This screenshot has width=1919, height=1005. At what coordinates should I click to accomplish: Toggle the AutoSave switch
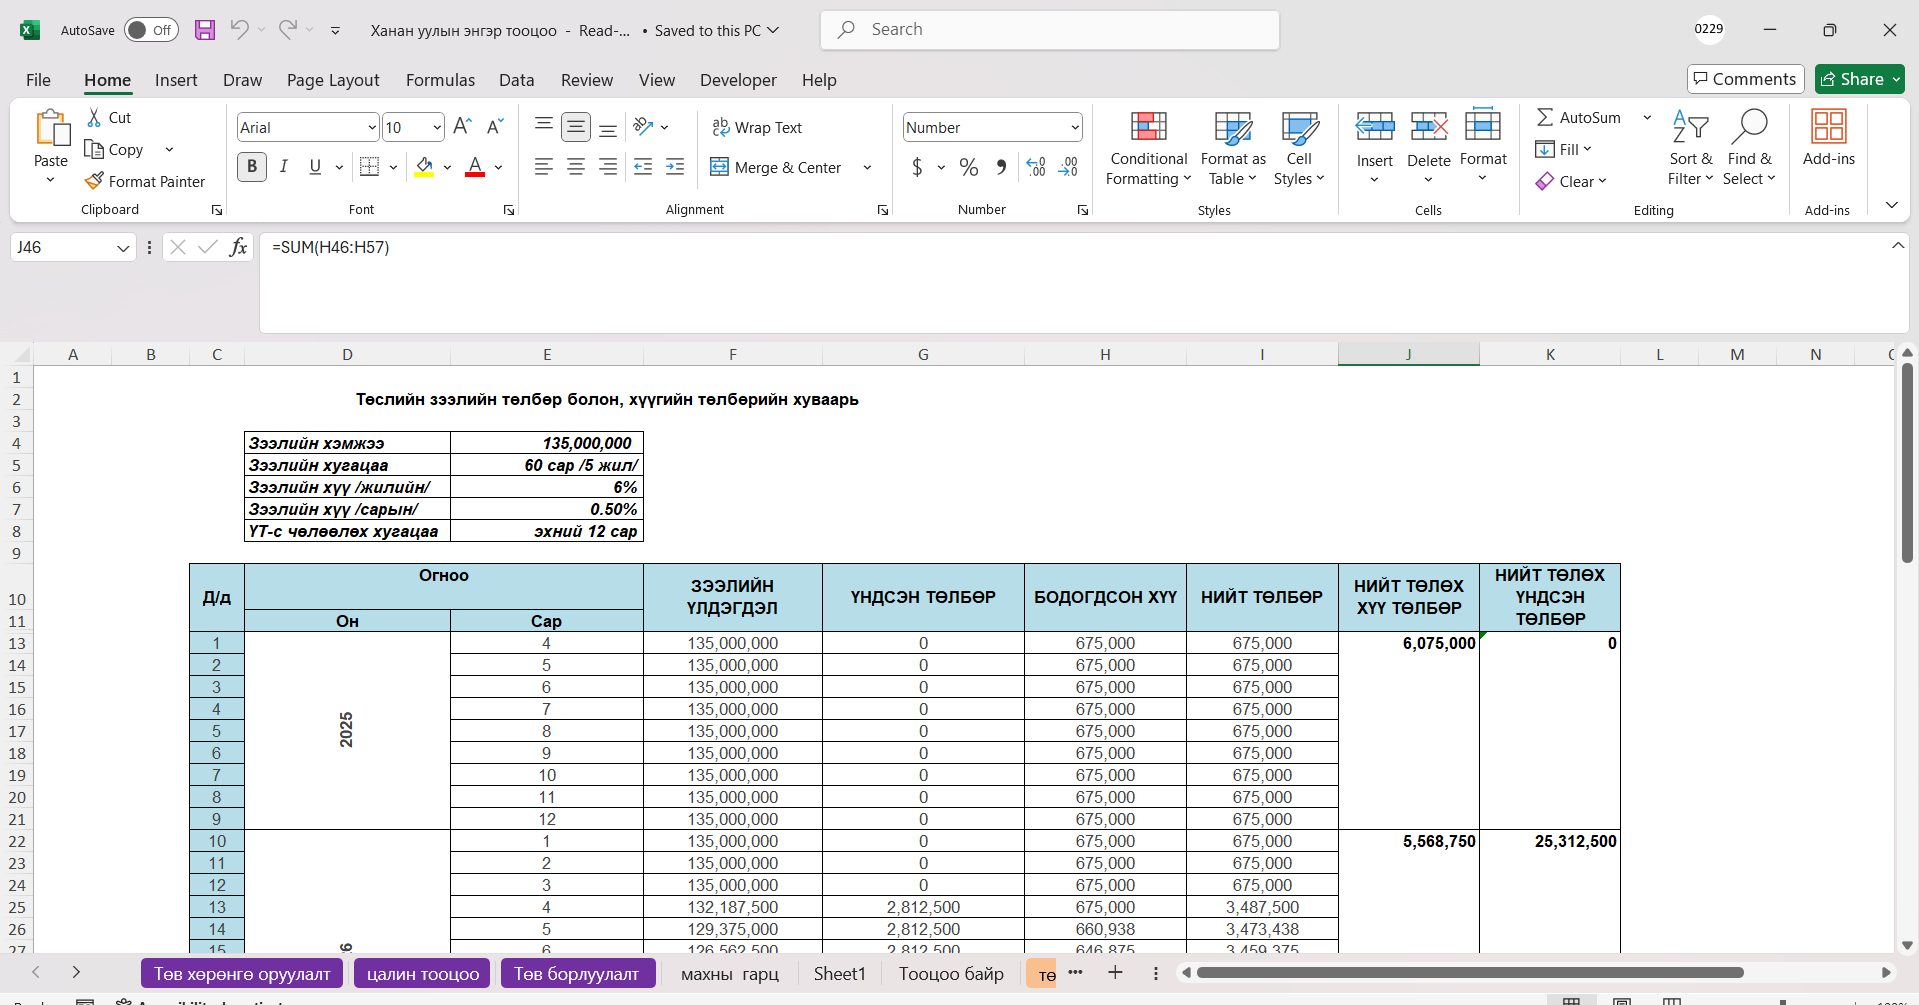coord(151,30)
